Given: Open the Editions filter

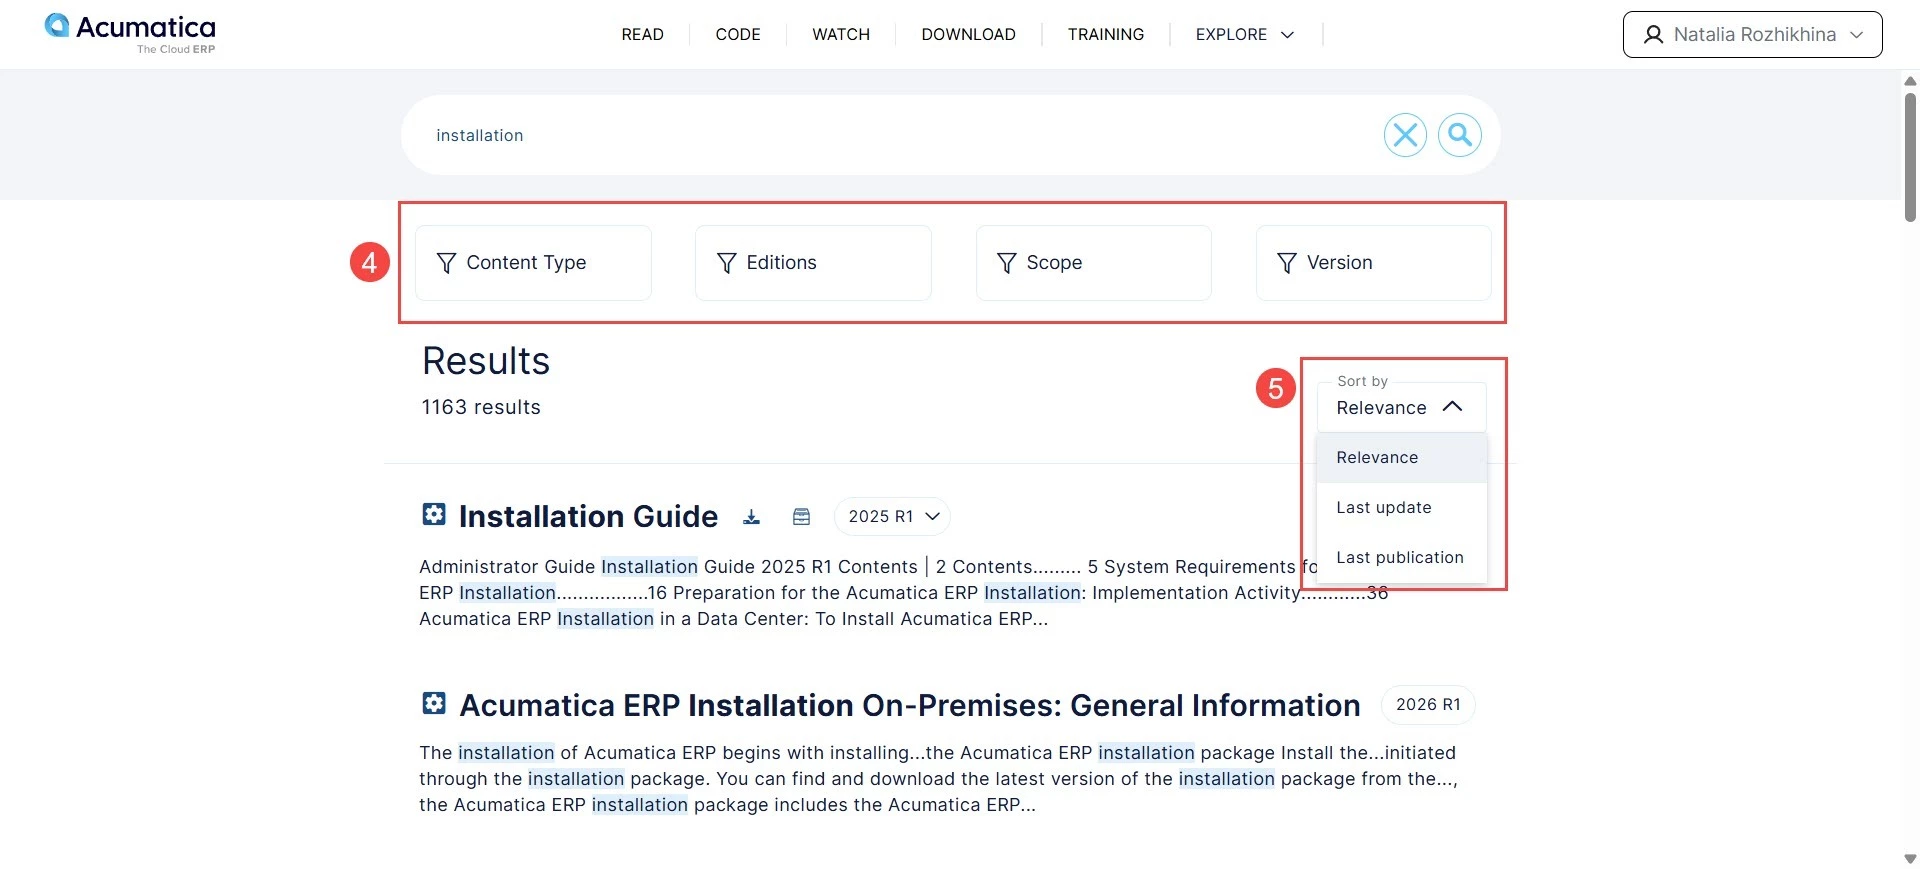Looking at the screenshot, I should click(813, 263).
